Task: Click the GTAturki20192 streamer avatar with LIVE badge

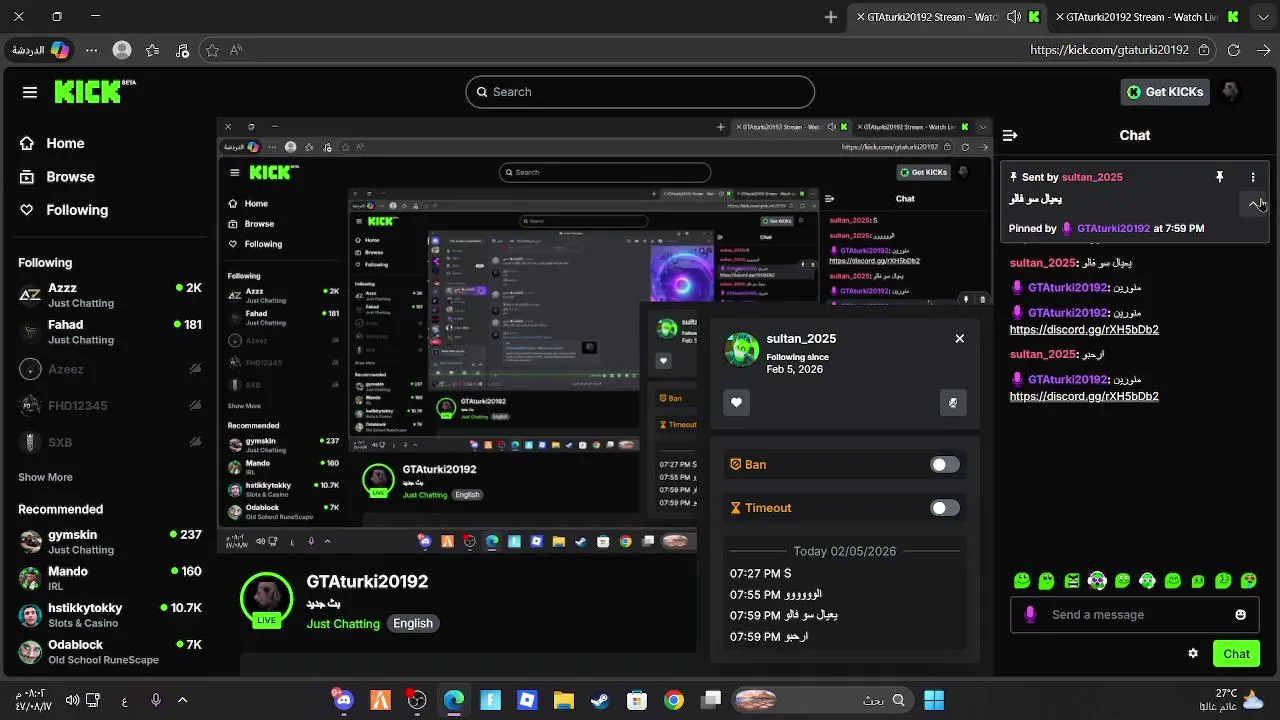Action: (x=267, y=598)
